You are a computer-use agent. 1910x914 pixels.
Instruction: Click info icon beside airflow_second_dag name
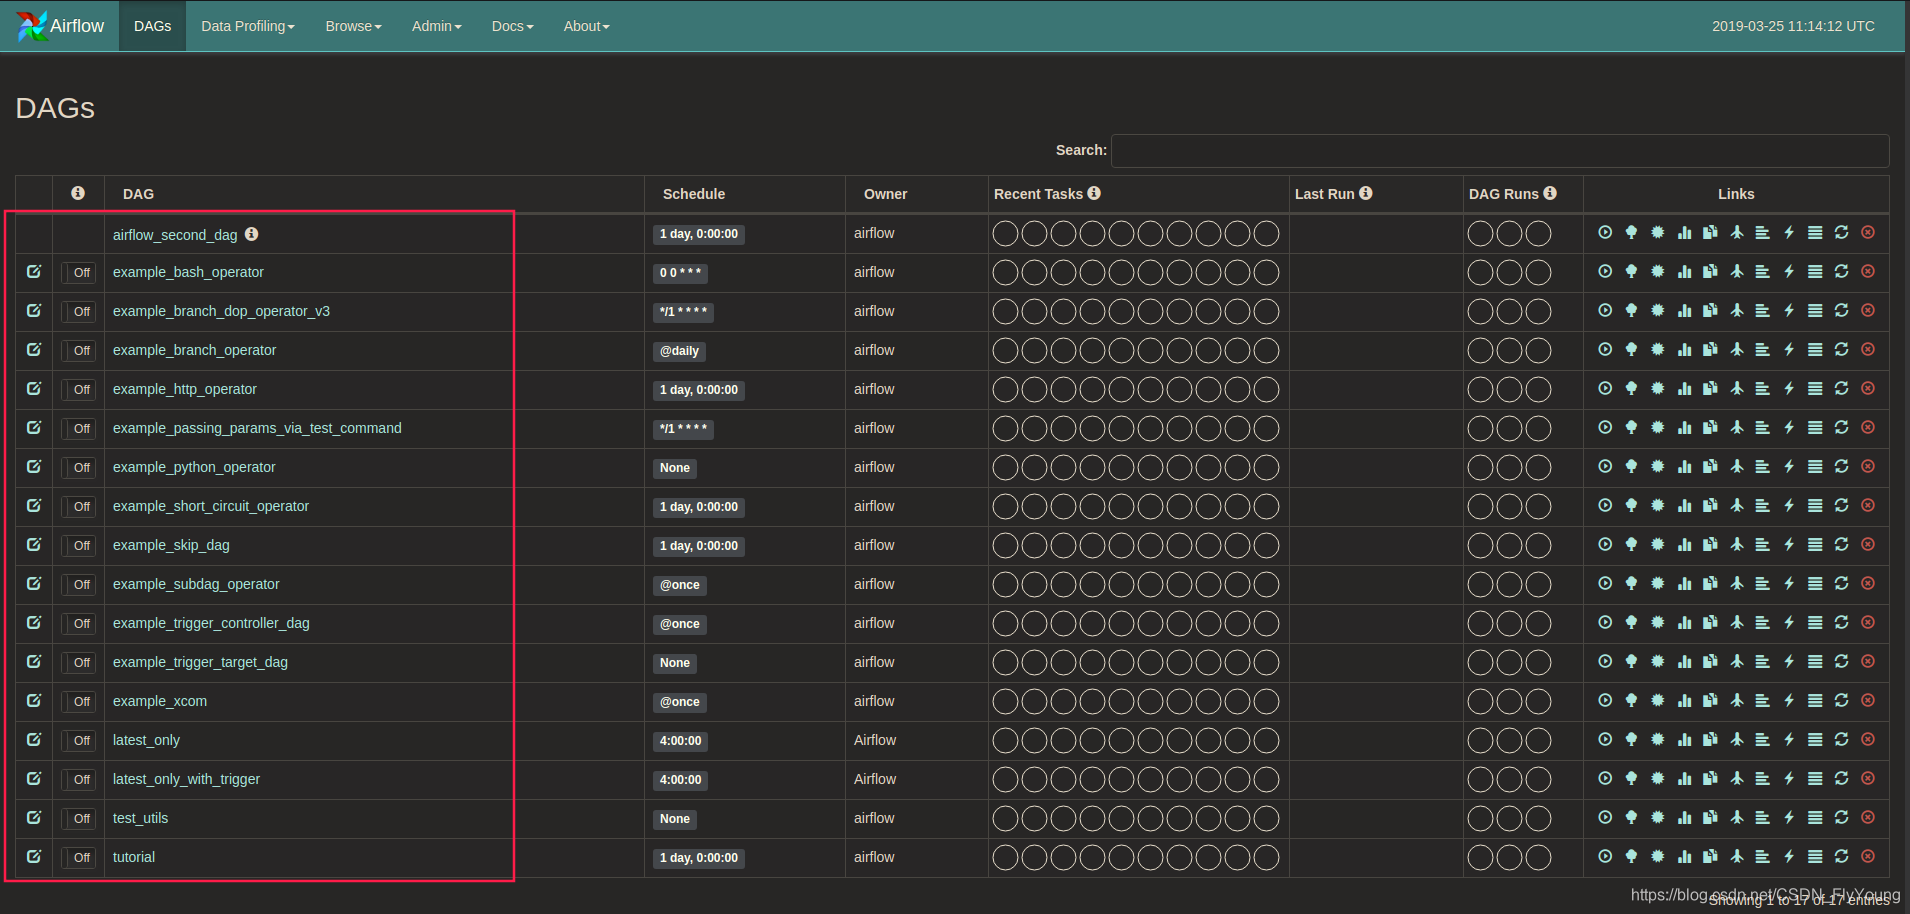coord(252,234)
